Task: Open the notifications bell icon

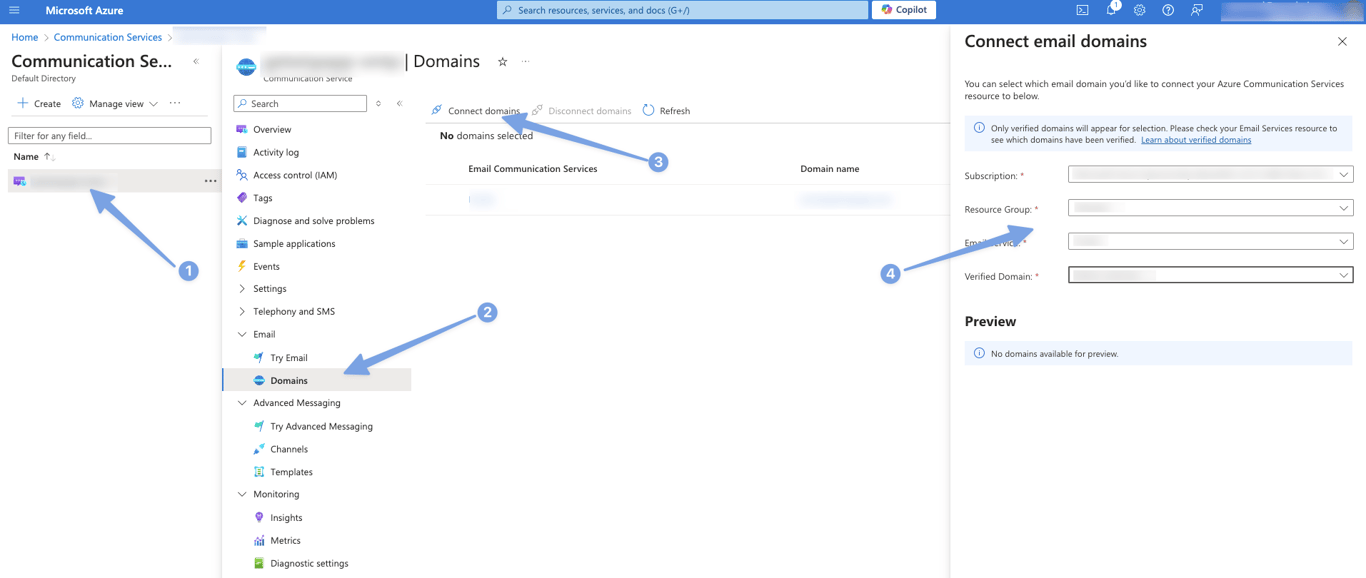Action: 1111,10
